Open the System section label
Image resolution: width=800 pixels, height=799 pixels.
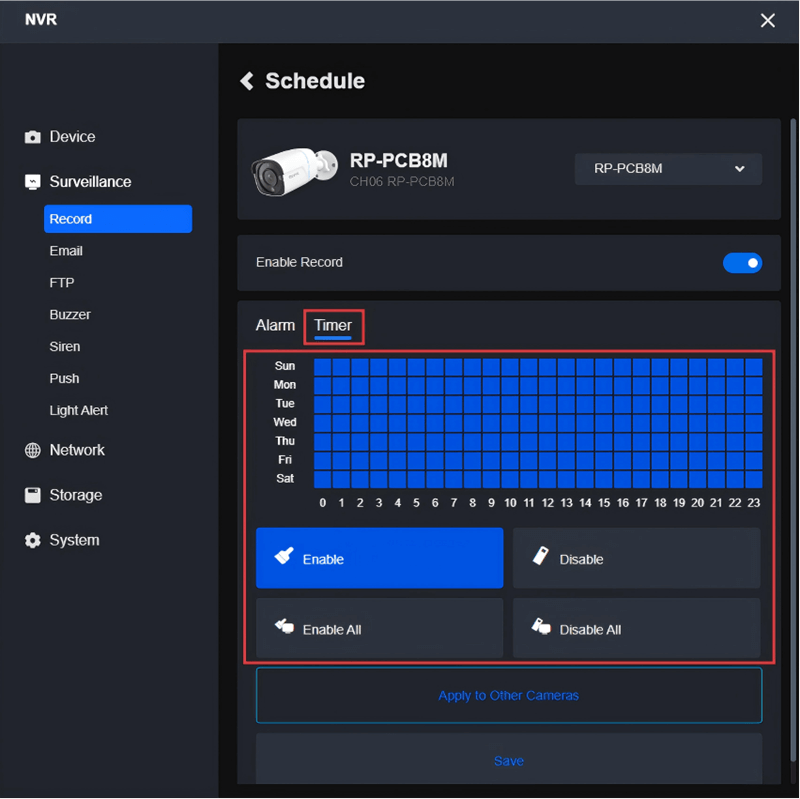[x=74, y=540]
